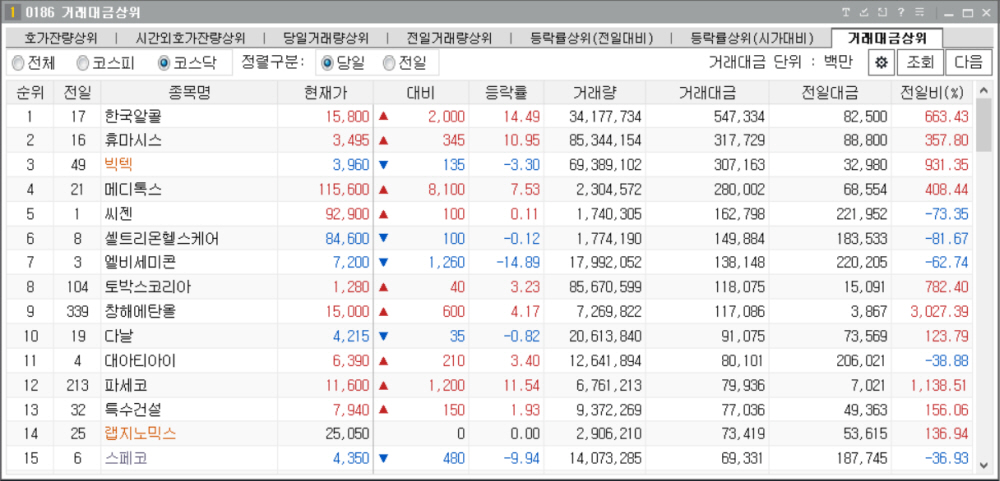Minimize the 거래대금상위 window

(x=949, y=13)
